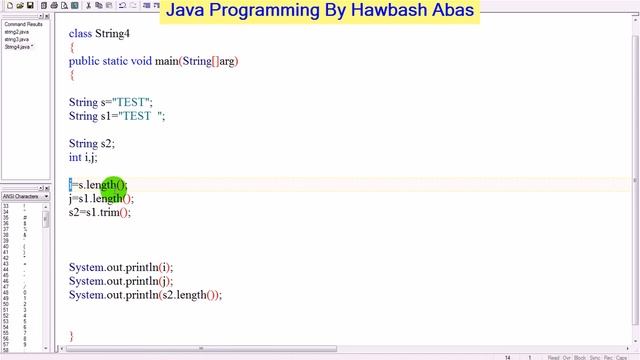Screen dimensions: 640x360
Task: Click the closing brace at code end
Action: (x=71, y=336)
